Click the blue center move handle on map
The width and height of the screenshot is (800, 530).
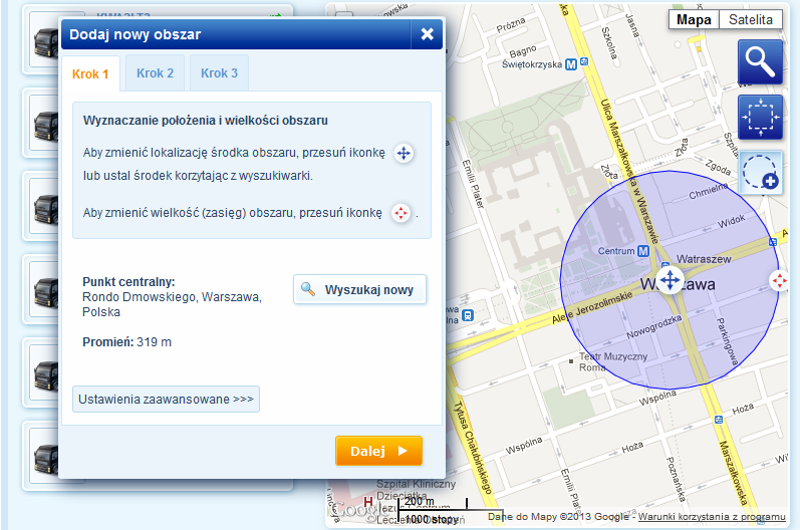[x=670, y=280]
